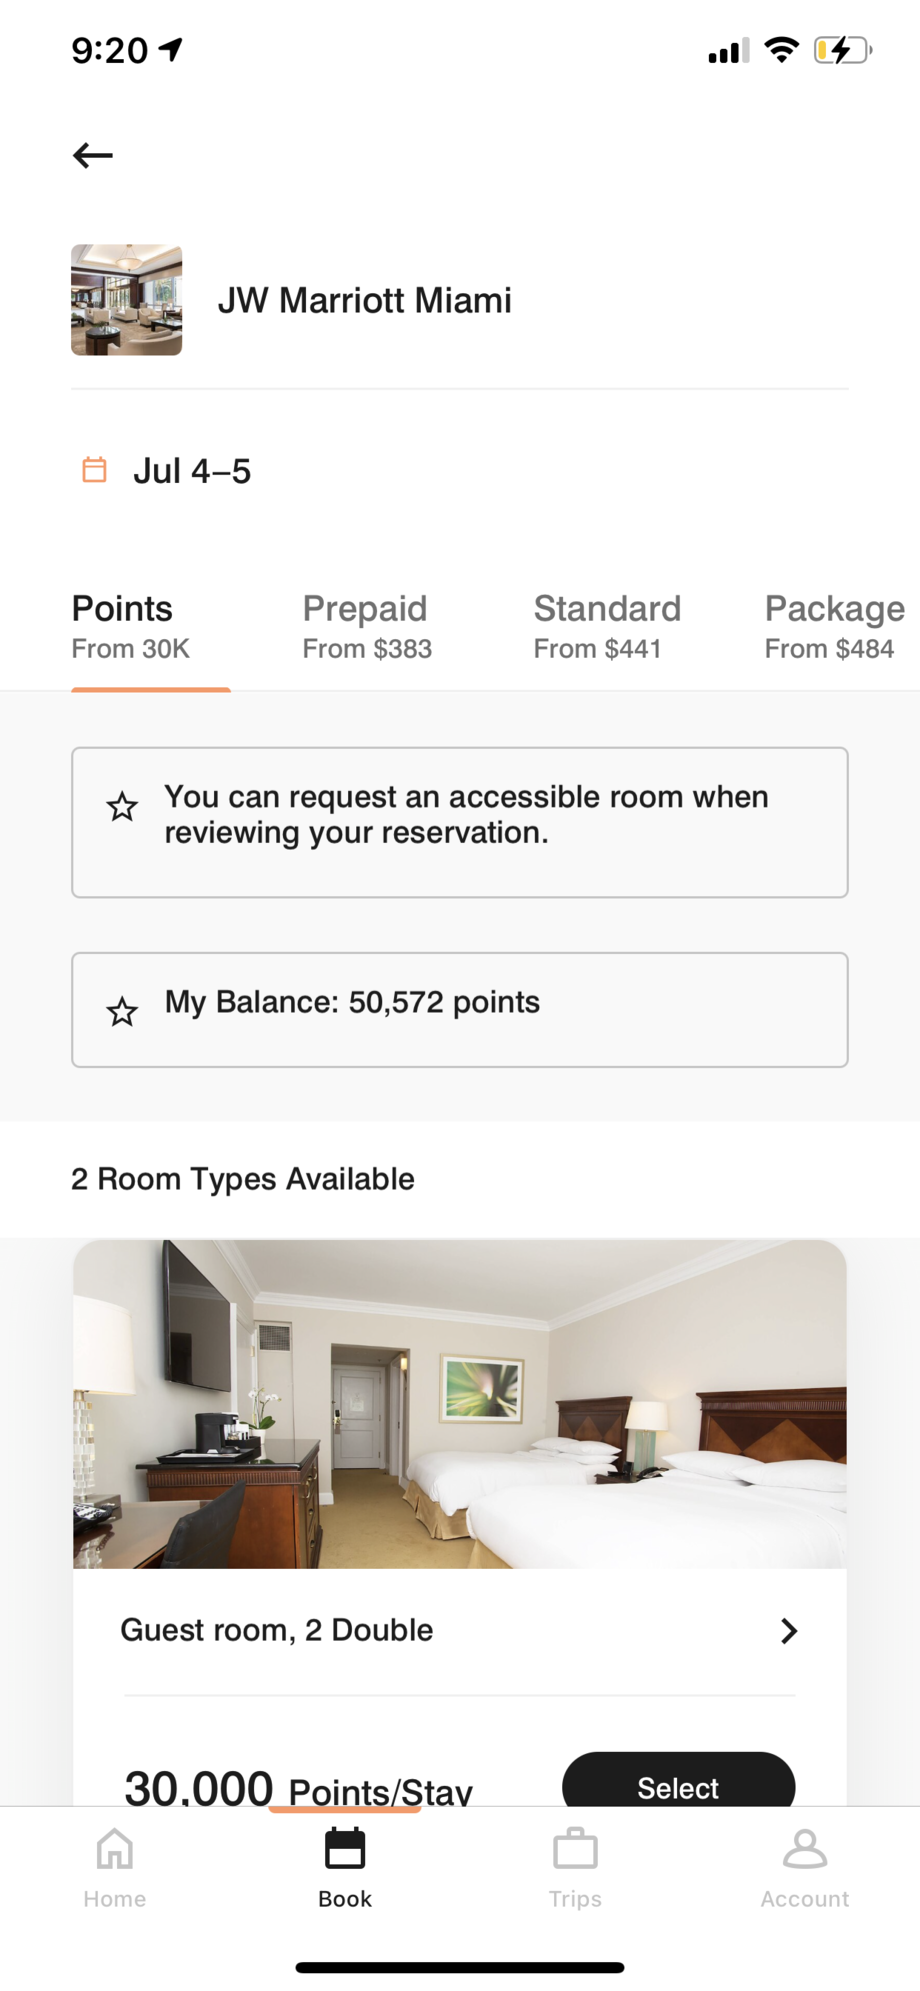The height and width of the screenshot is (1991, 920).
Task: Tap the Book calendar icon
Action: point(345,1848)
